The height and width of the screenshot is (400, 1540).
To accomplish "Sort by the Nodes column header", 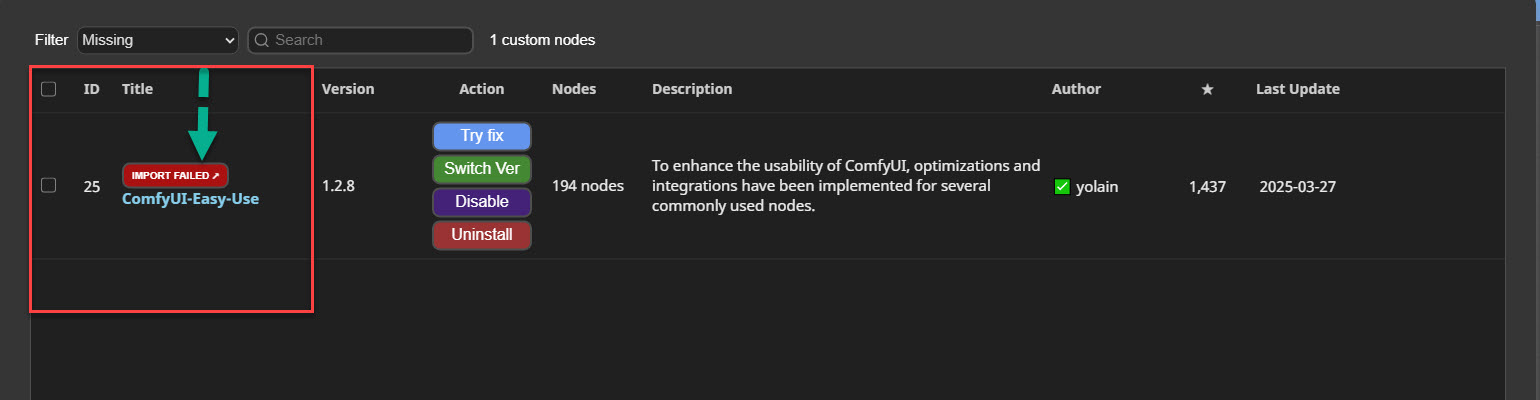I will 573,89.
